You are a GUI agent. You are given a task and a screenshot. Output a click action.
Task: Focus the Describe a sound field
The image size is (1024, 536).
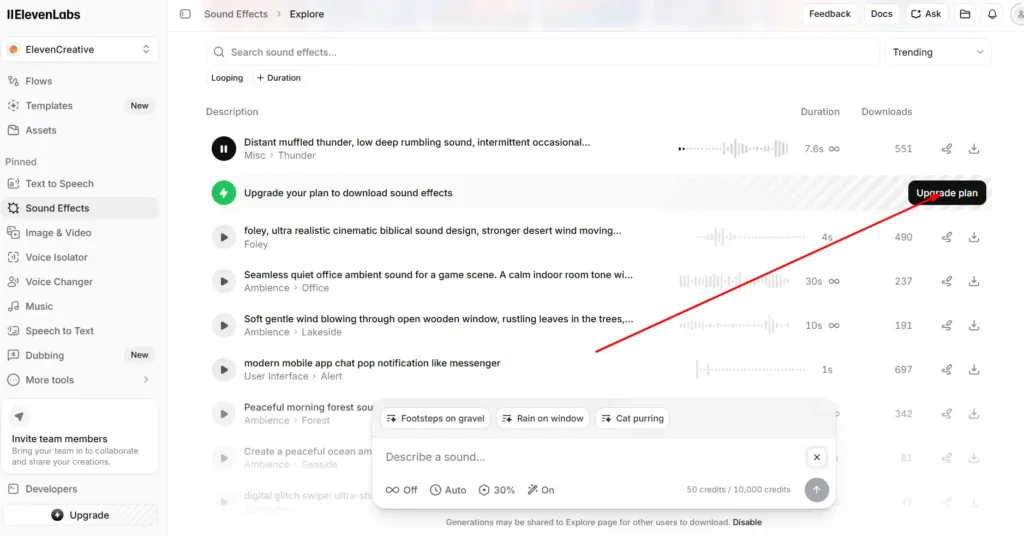click(x=591, y=457)
